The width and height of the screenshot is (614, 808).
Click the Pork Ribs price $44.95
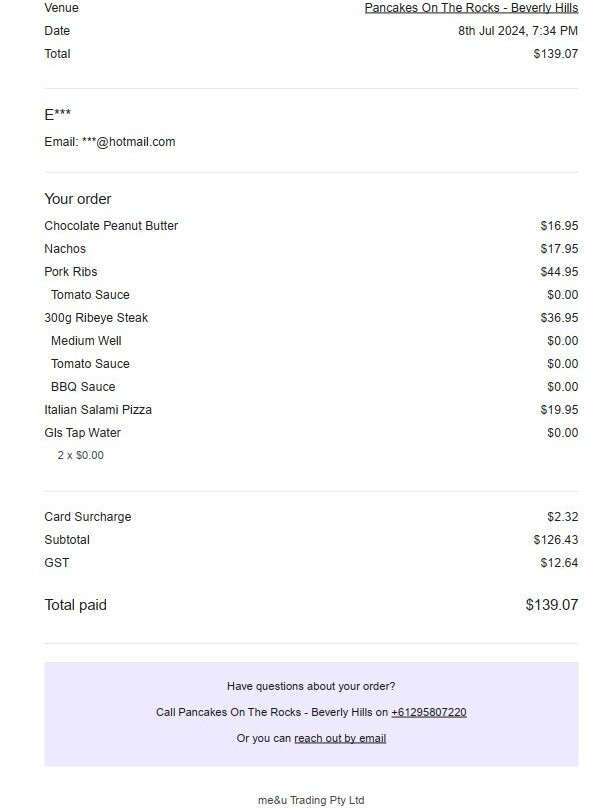[x=559, y=272]
